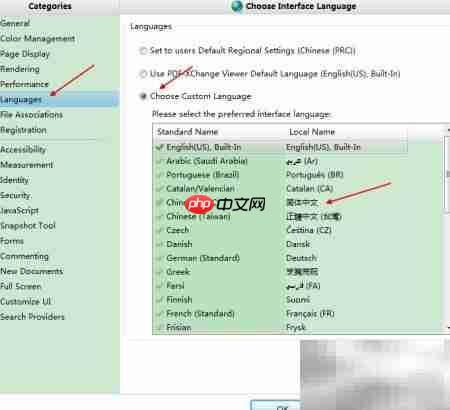Open the Forms category

click(12, 241)
